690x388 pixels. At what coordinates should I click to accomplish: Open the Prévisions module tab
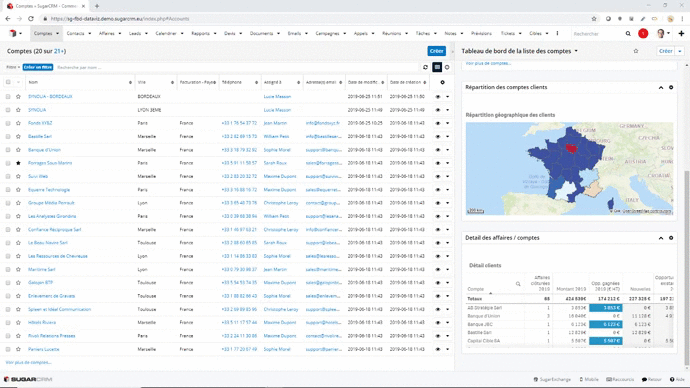(x=481, y=33)
